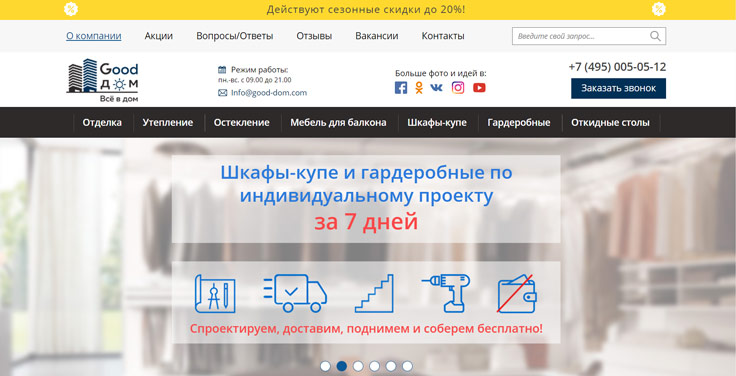Go to fifth slider dot

pyautogui.click(x=391, y=366)
